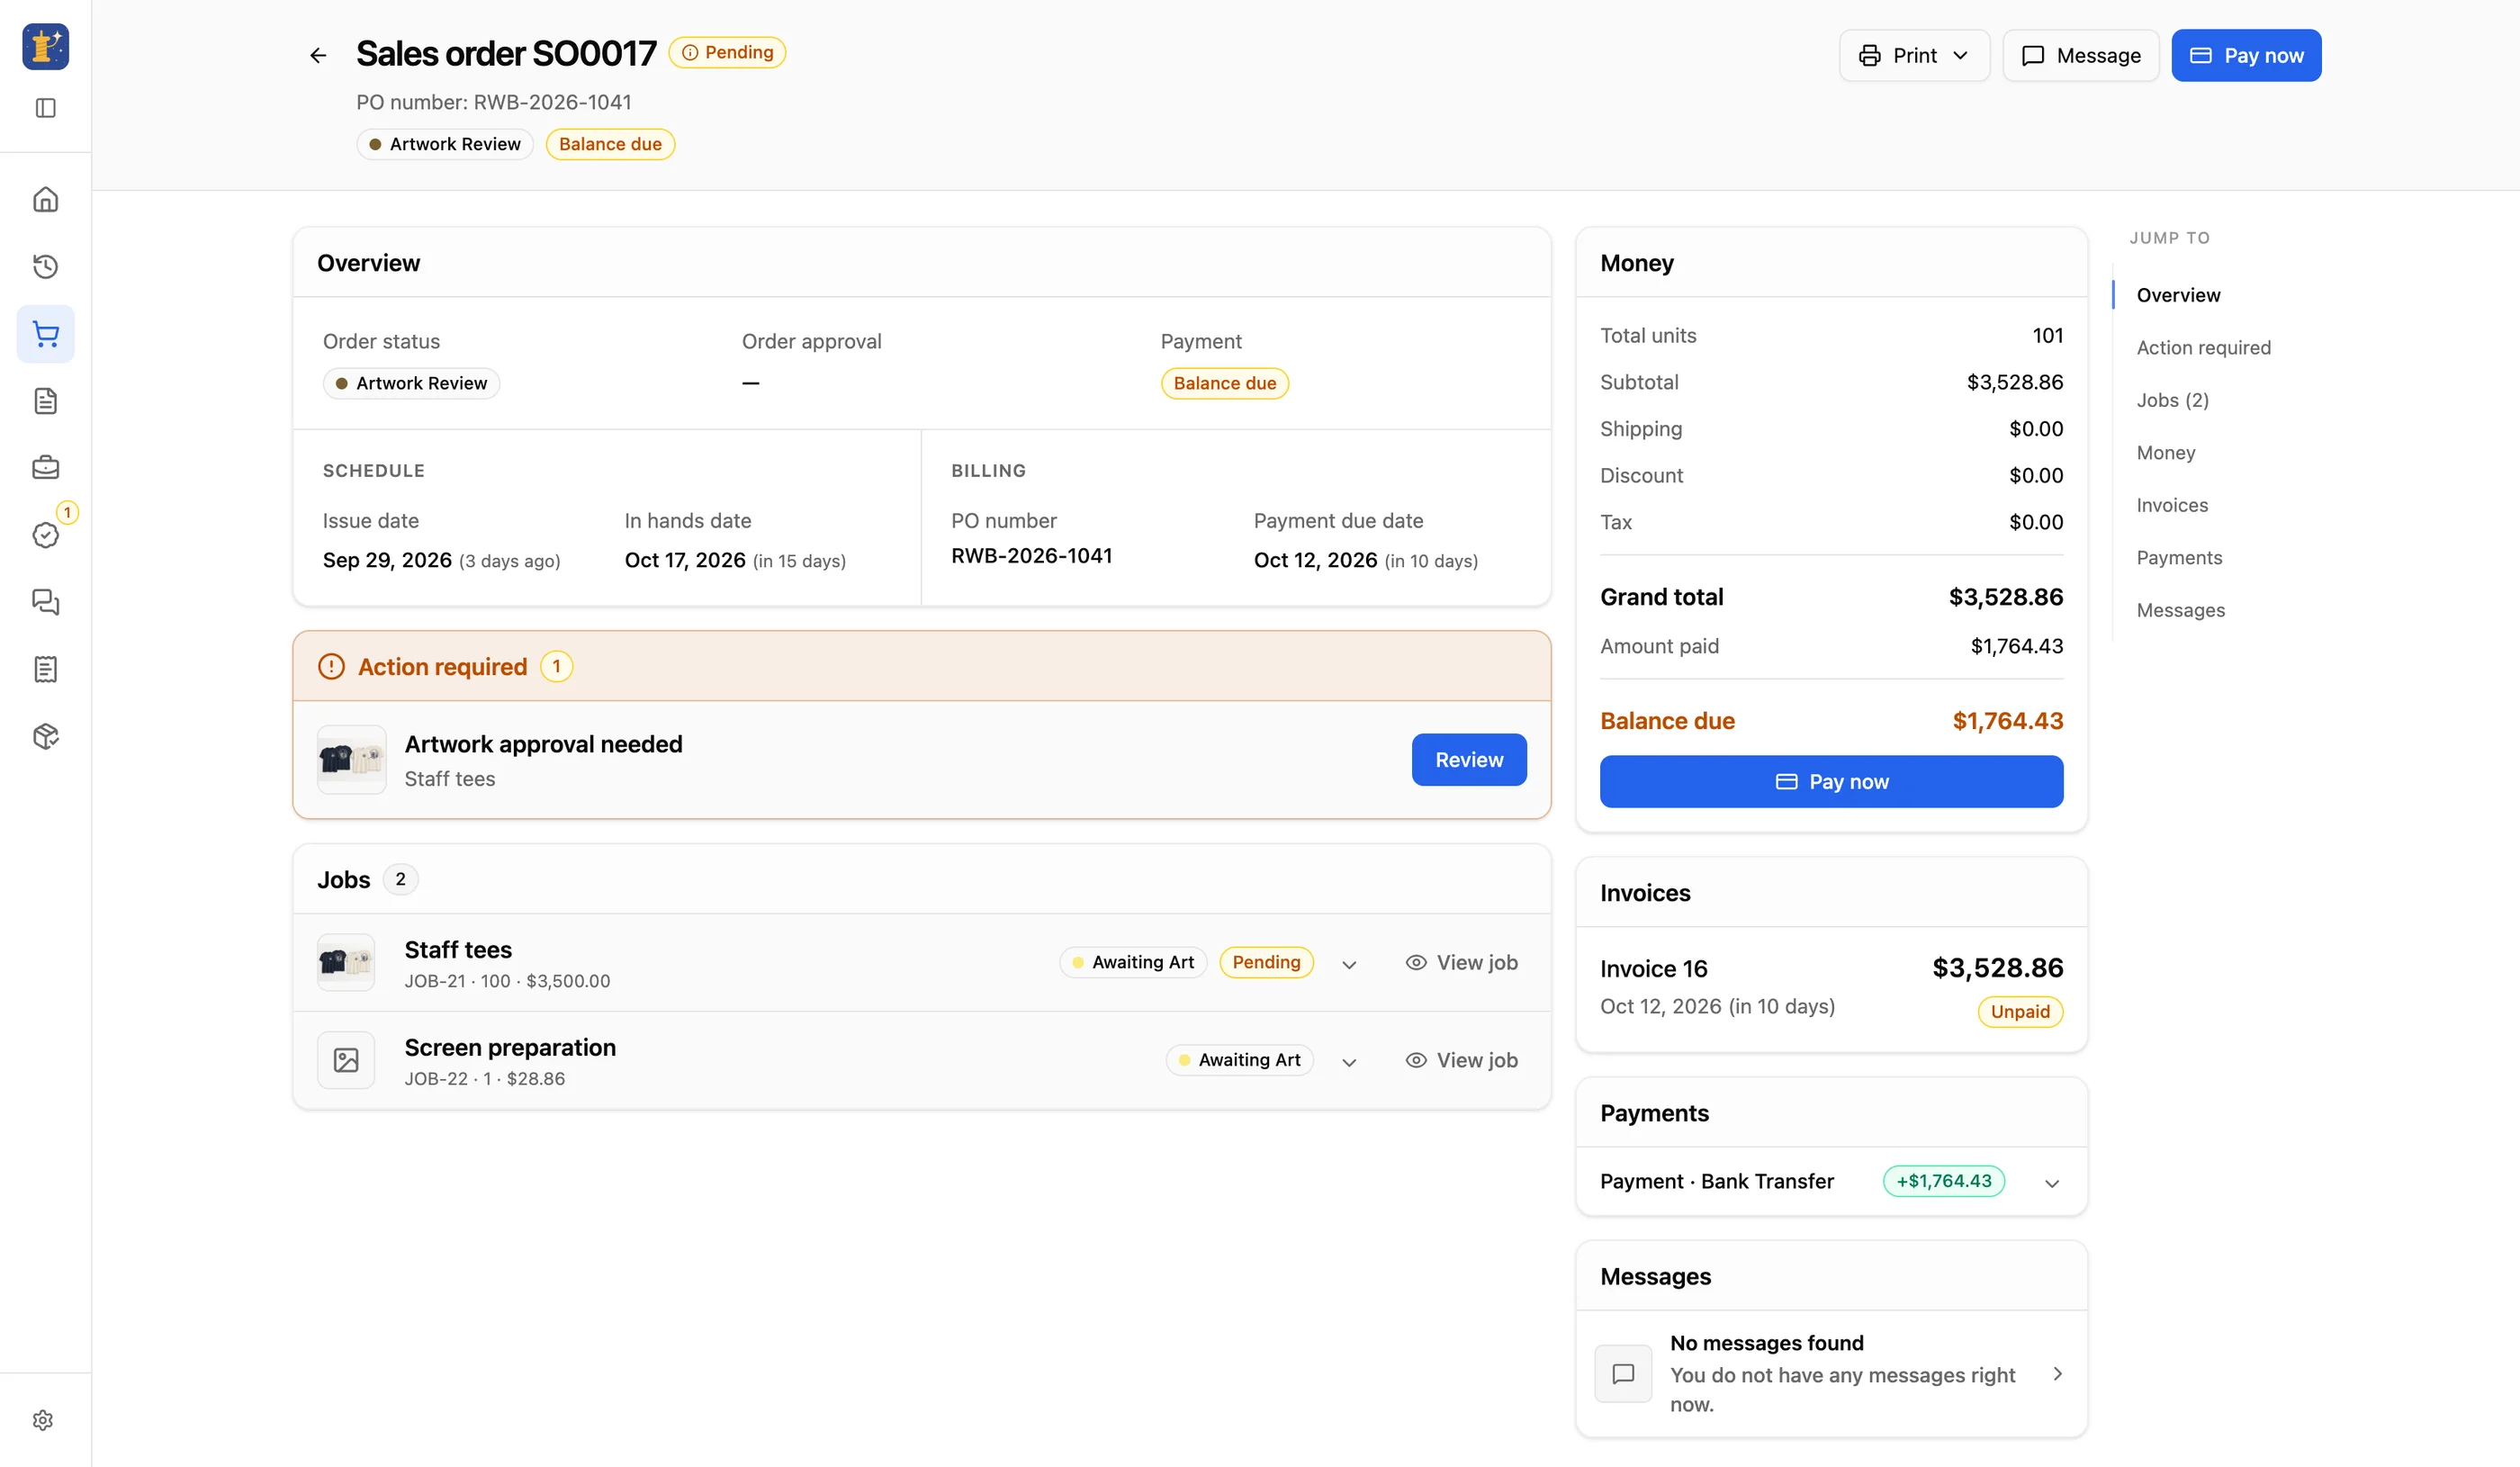Viewport: 2520px width, 1467px height.
Task: Click the Artwork approval needed title
Action: click(x=543, y=744)
